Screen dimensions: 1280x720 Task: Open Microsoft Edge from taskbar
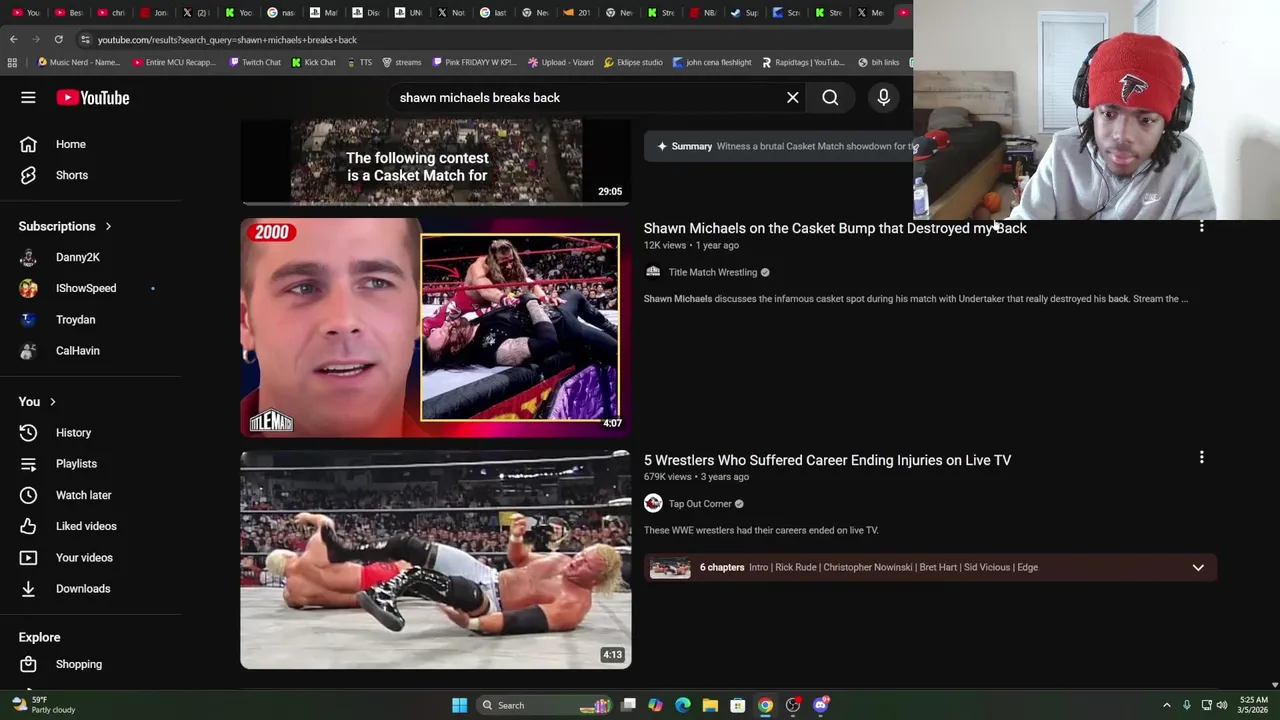coord(683,705)
